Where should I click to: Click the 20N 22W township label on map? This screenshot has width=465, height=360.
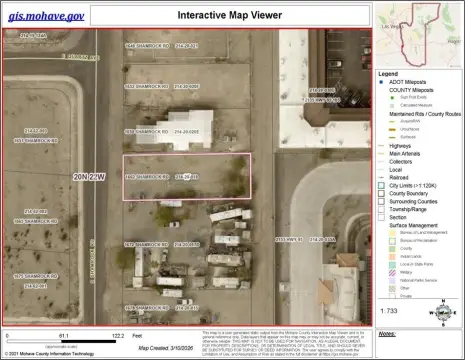click(x=89, y=177)
